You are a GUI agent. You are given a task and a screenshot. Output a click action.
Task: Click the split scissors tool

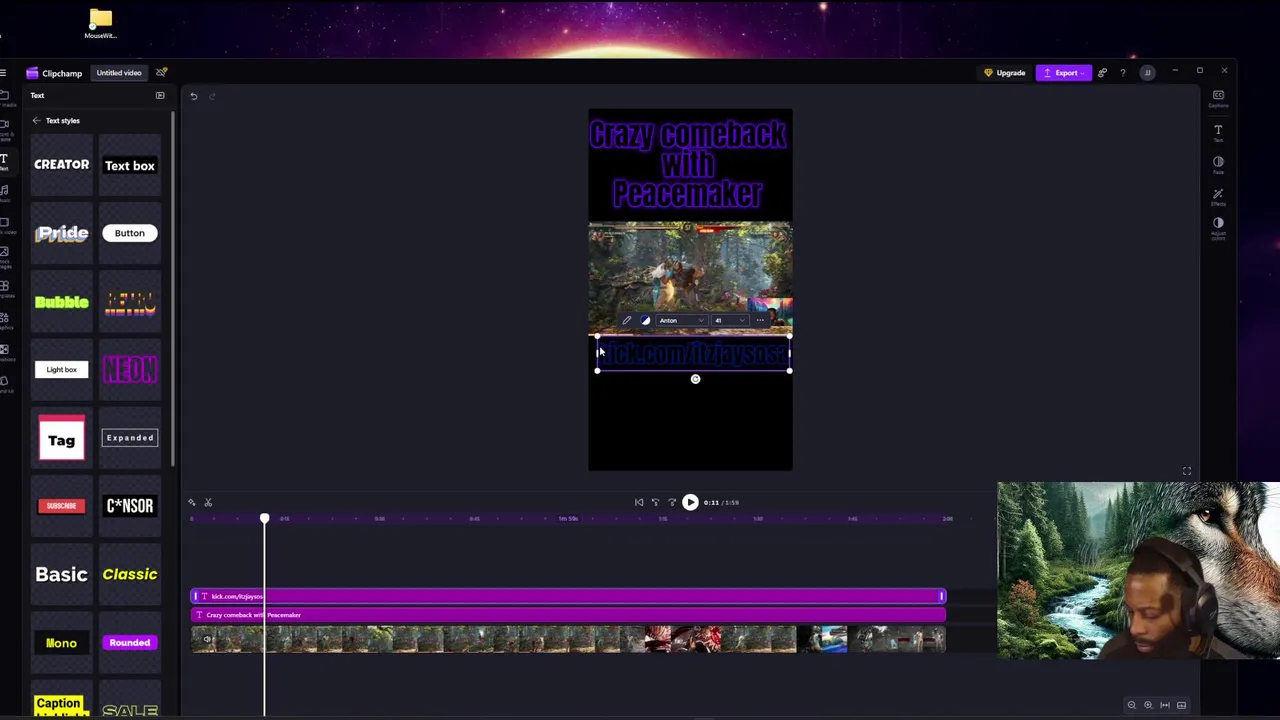(x=208, y=503)
